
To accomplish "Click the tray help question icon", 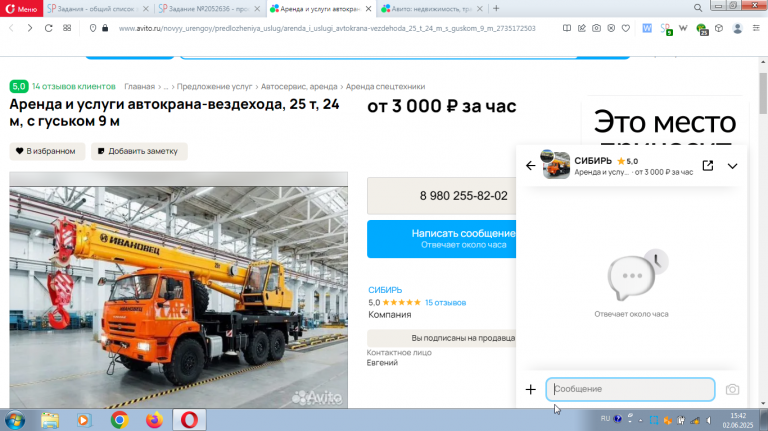I will coord(618,419).
